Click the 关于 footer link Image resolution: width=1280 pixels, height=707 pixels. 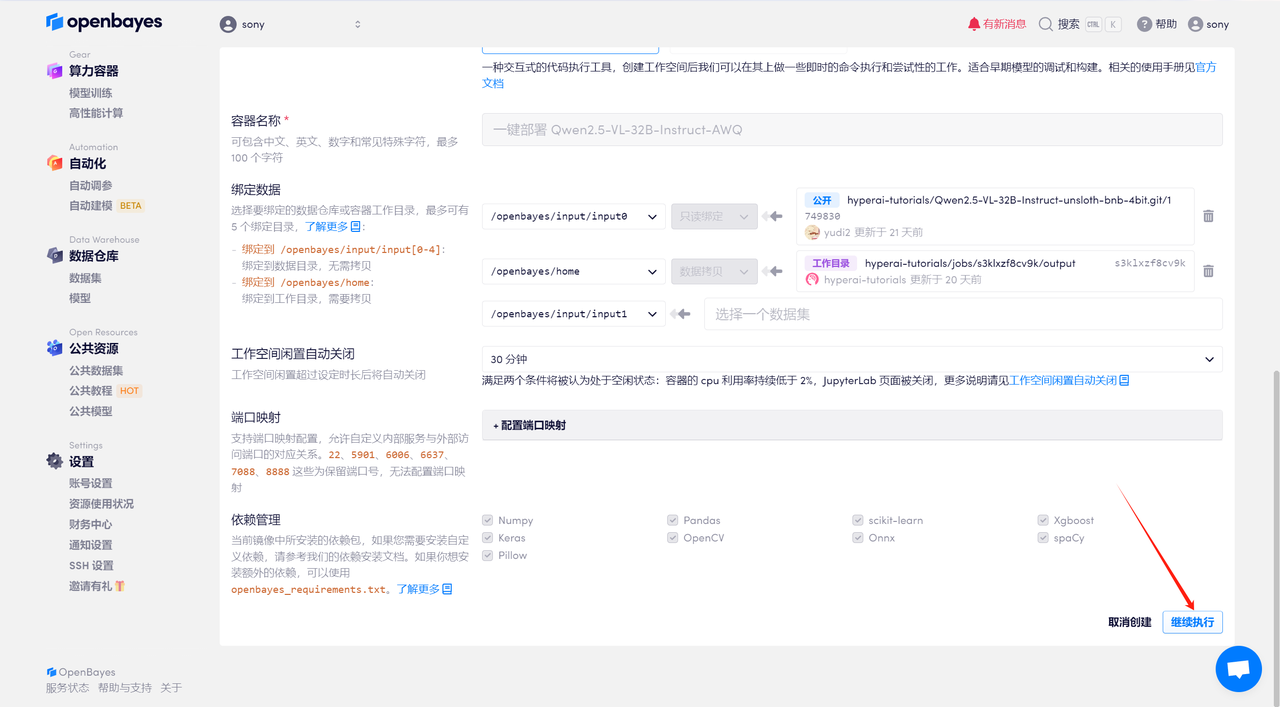pos(171,688)
